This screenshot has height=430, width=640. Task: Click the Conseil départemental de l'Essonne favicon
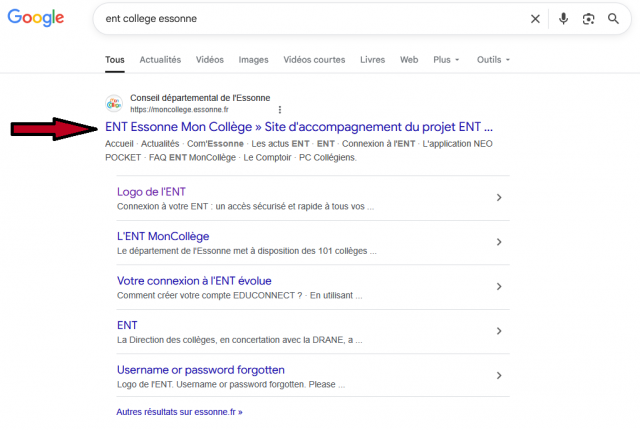pyautogui.click(x=113, y=103)
